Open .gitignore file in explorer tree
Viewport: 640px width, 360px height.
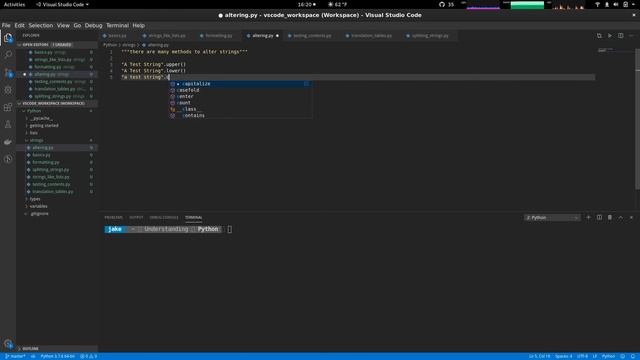(57, 214)
